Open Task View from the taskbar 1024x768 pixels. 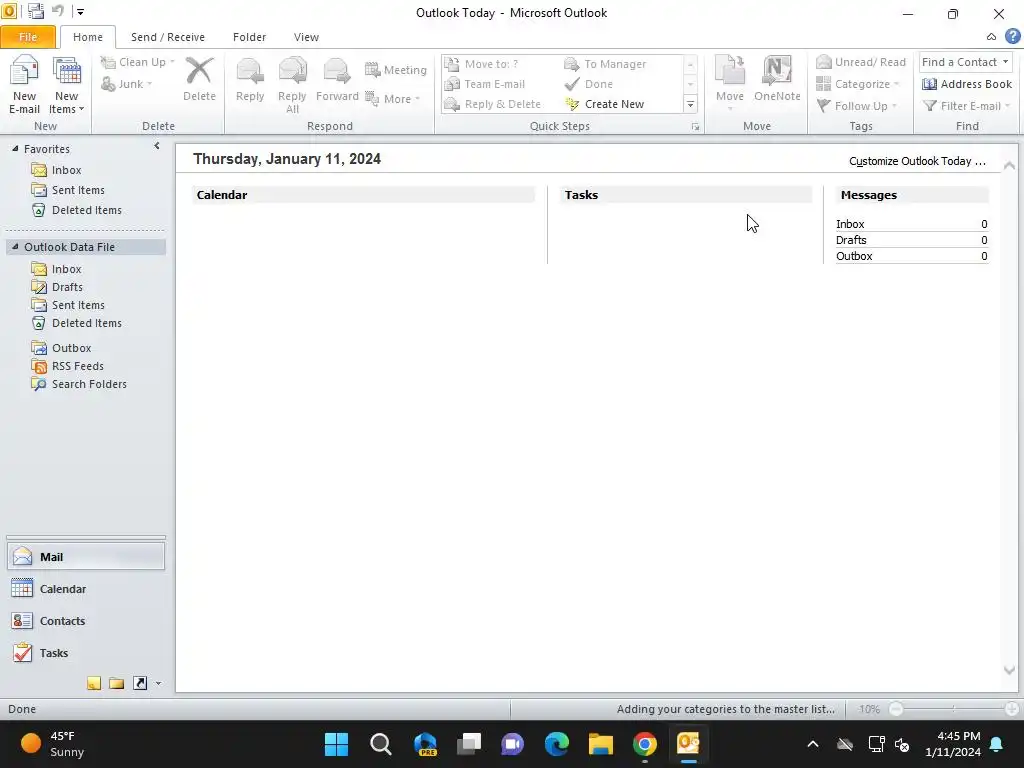point(469,744)
